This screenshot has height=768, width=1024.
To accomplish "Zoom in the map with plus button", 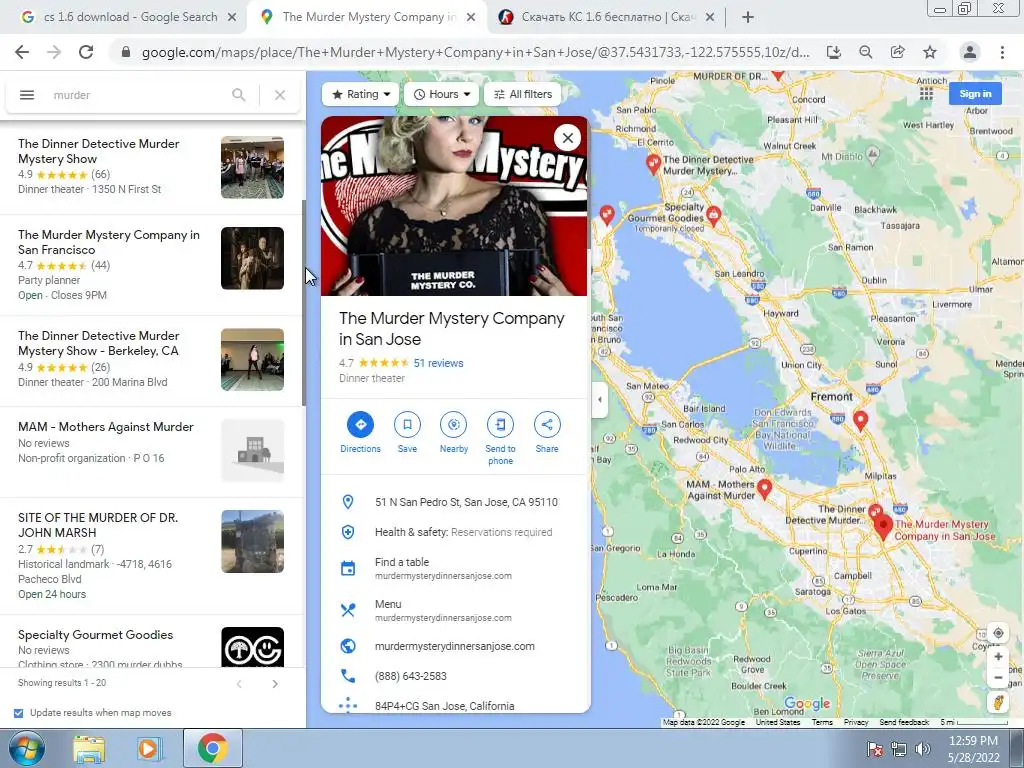I will pos(998,656).
